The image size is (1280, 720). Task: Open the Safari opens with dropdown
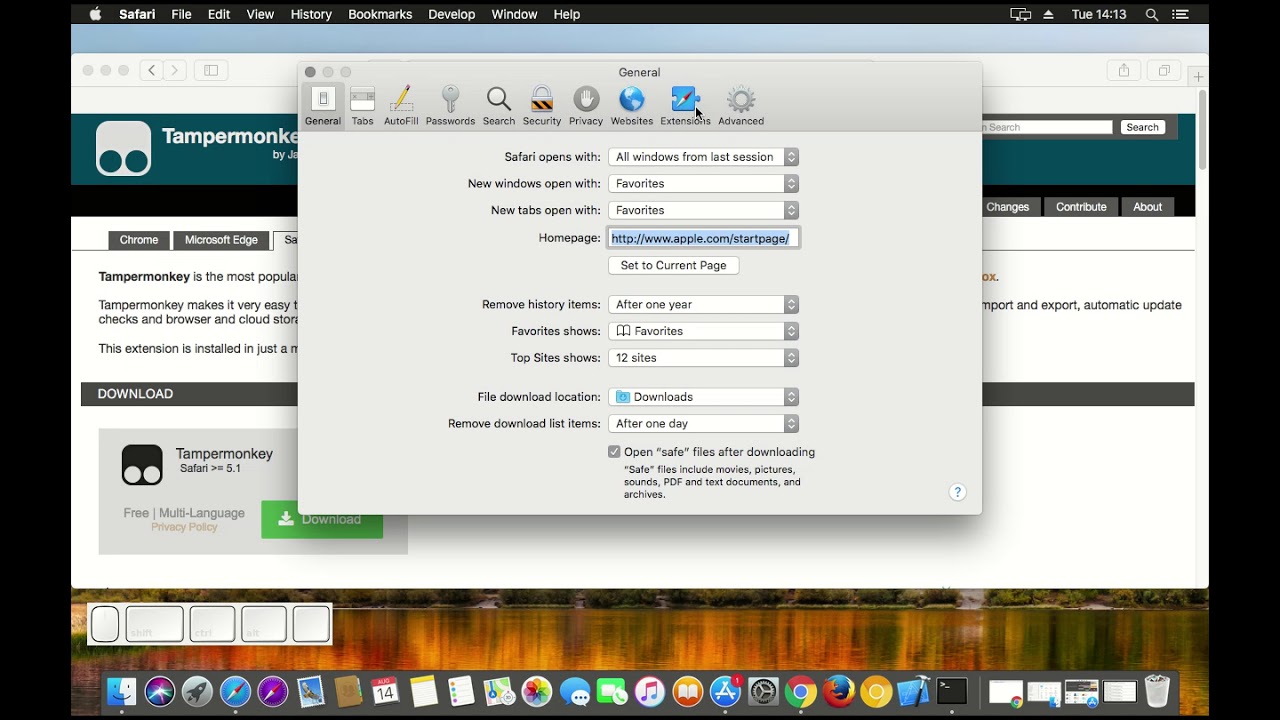[x=703, y=157]
